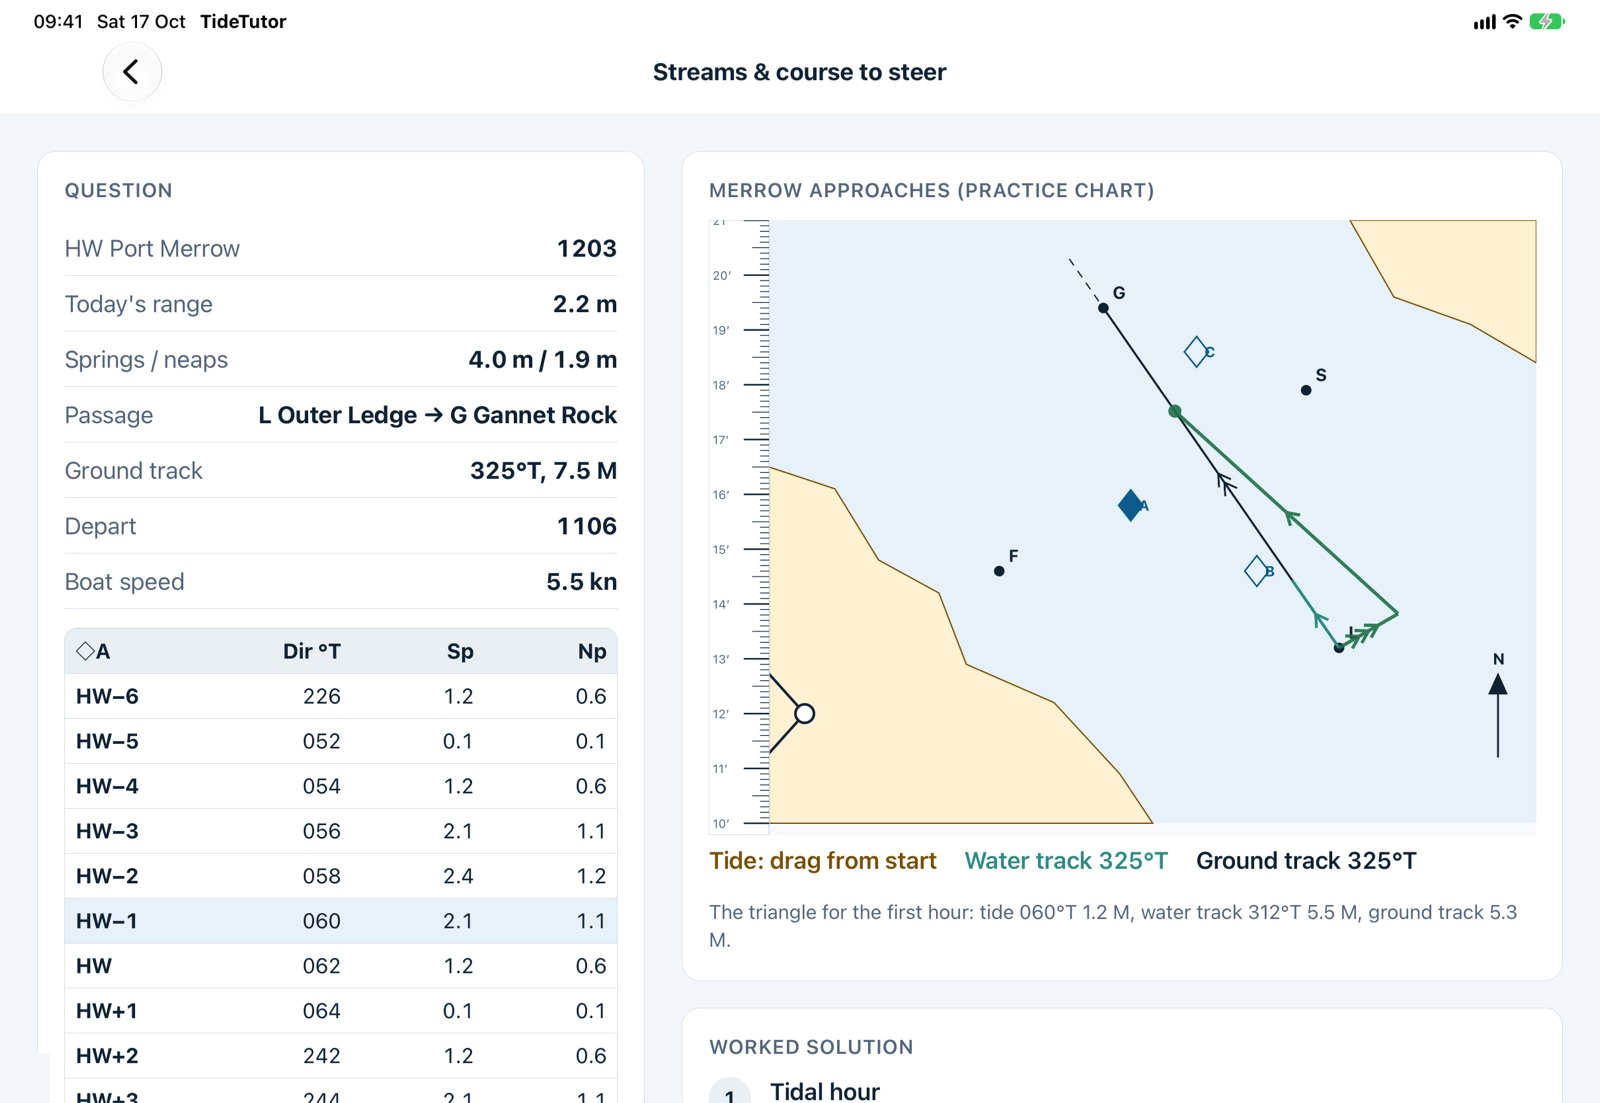Tap the 'Worked solution' section heading
This screenshot has width=1600, height=1103.
[x=811, y=1047]
